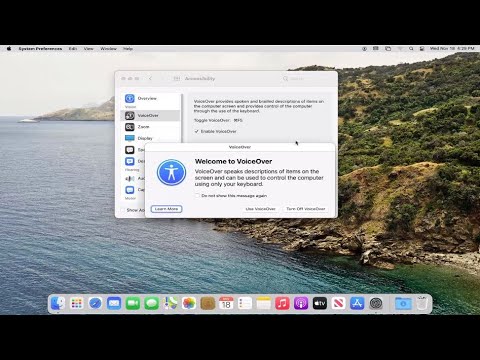Open Maps from the Dock
The height and width of the screenshot is (360, 480).
pos(170,303)
